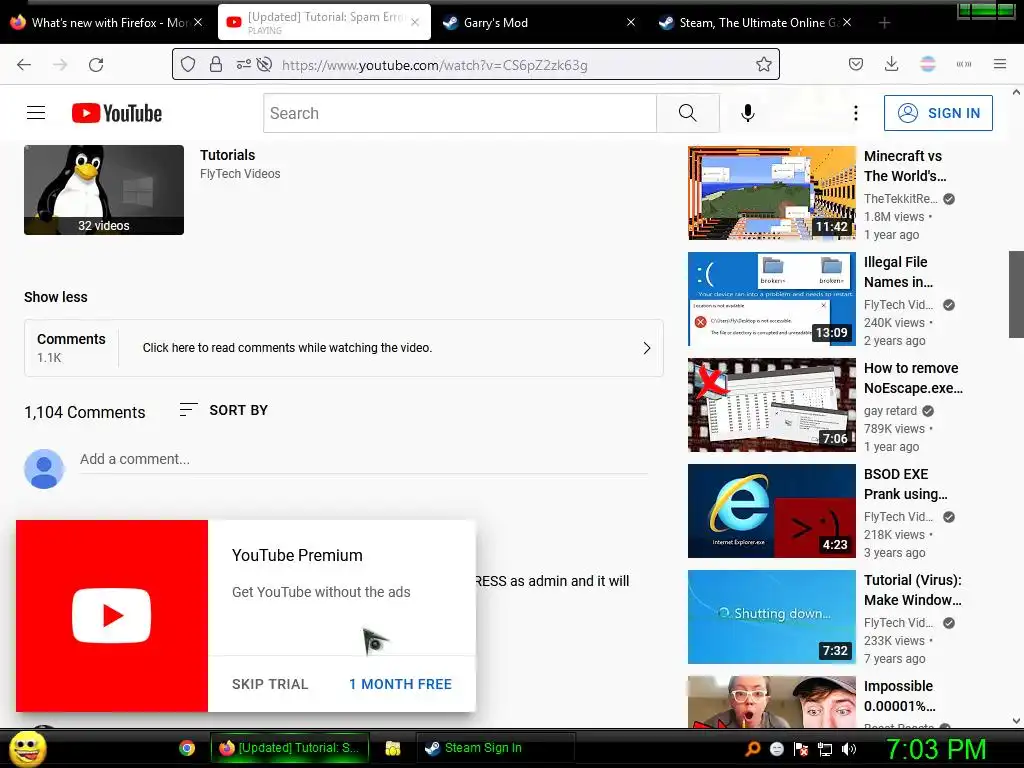Open the Firefox hamburger application menu
Image resolution: width=1024 pixels, height=768 pixels.
click(999, 65)
